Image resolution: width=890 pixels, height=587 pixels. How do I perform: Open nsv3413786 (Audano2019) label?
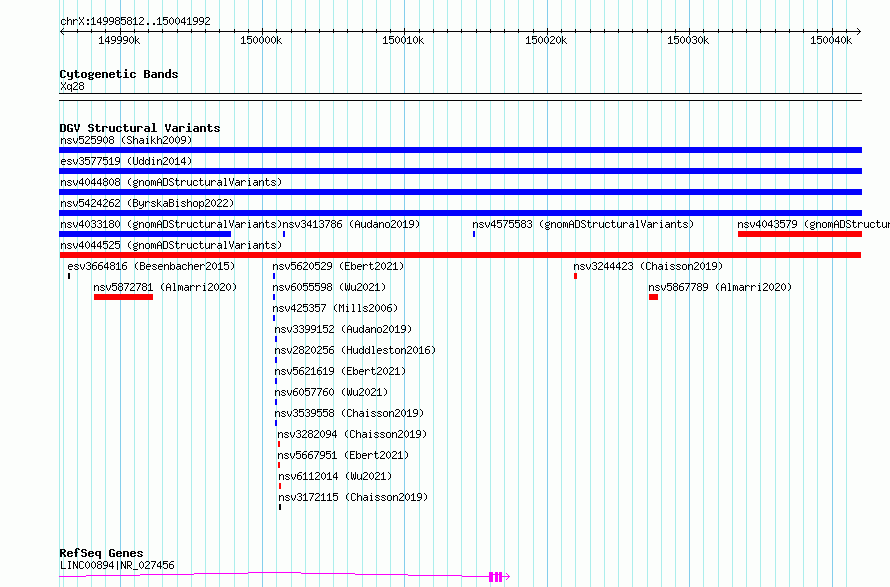coord(351,224)
